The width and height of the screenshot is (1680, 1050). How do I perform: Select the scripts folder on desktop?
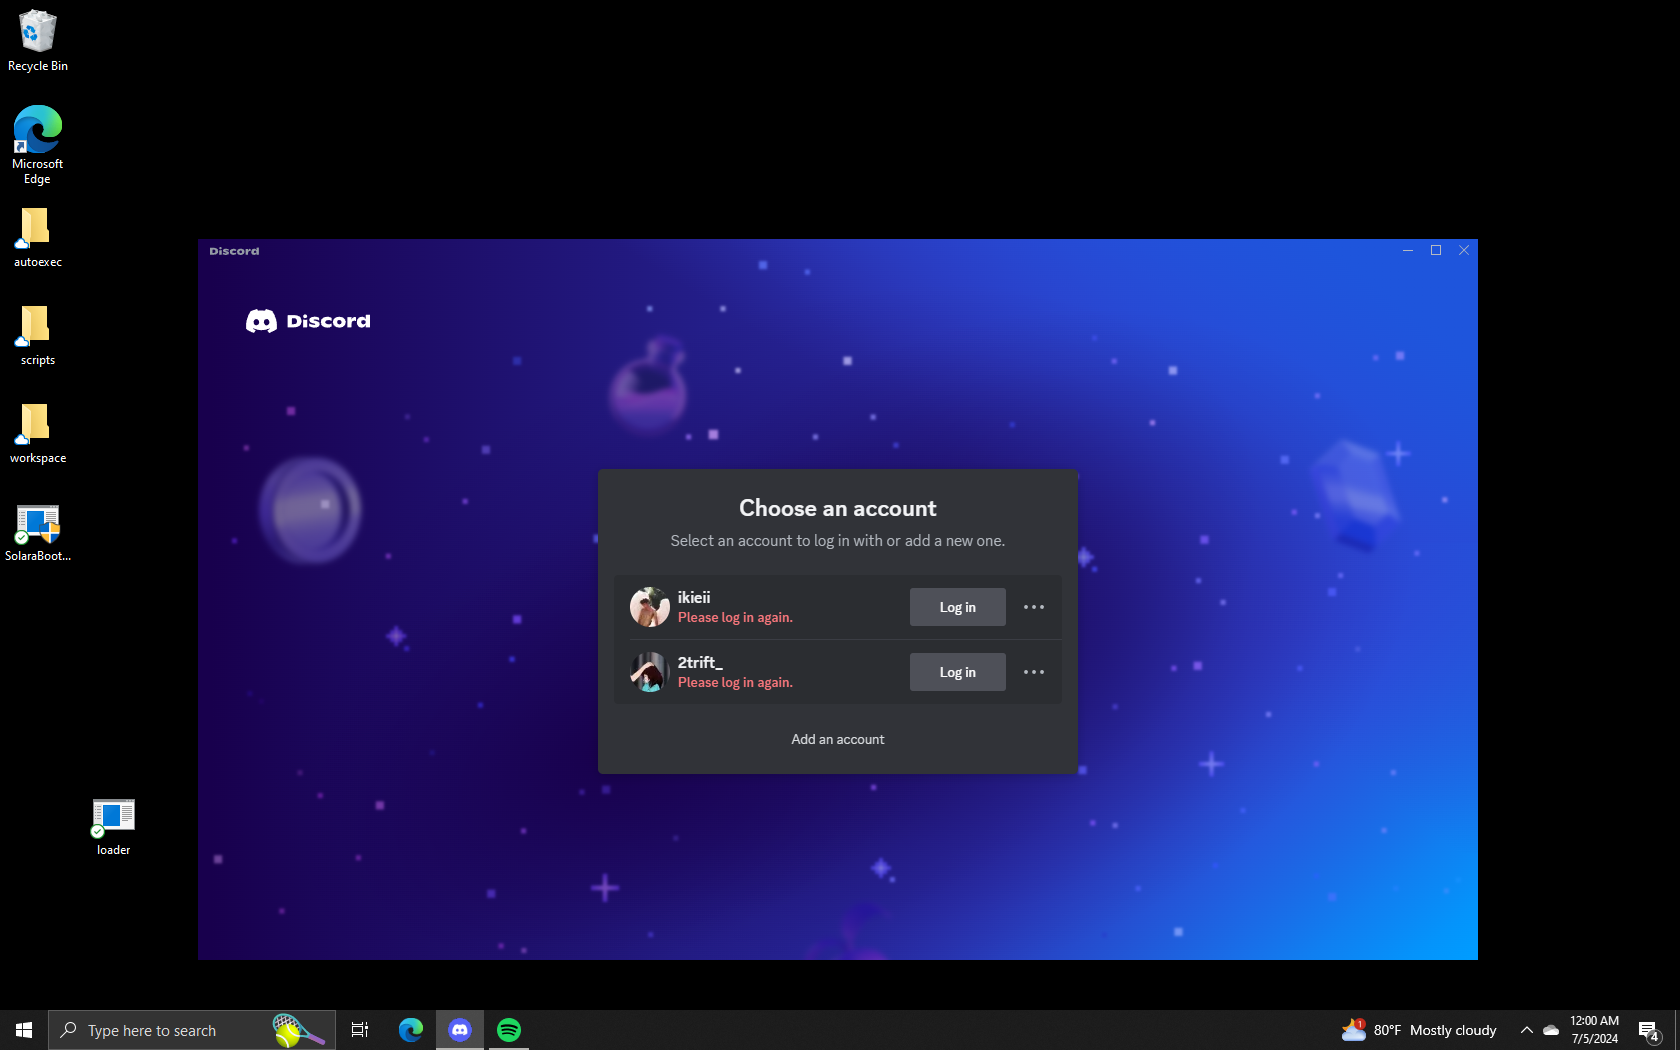click(x=38, y=336)
